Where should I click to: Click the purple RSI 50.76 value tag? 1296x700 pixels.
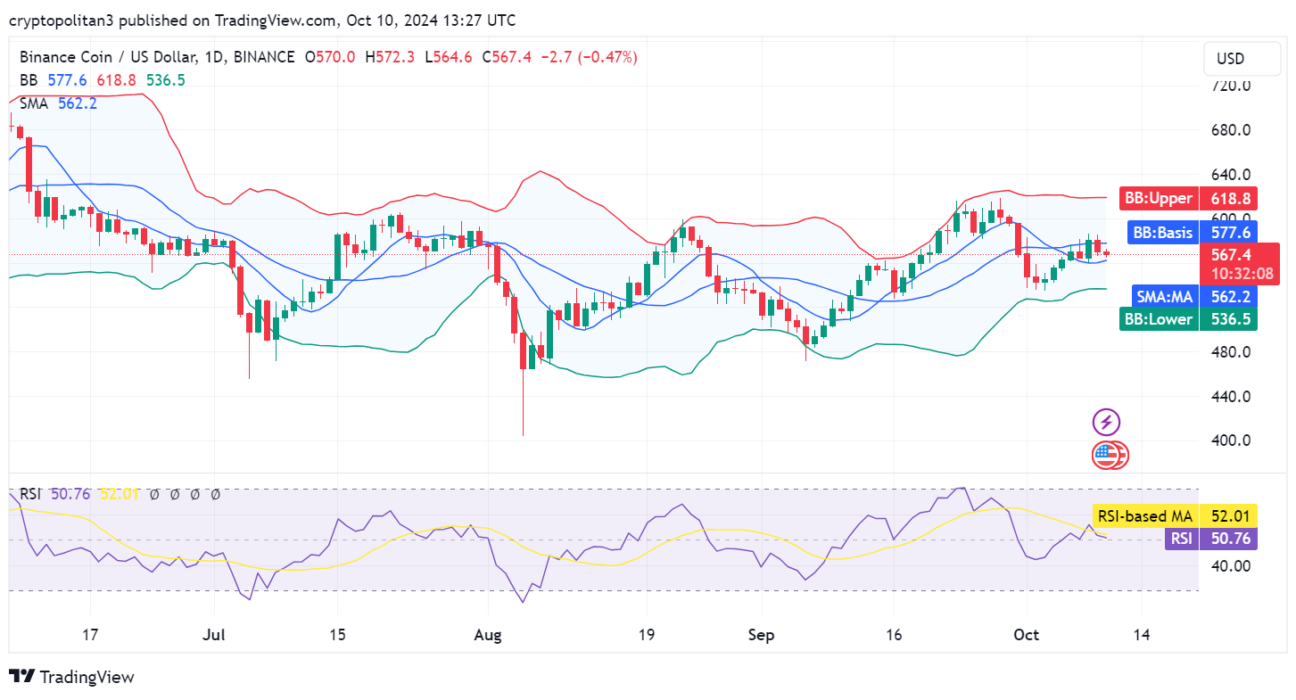[1211, 539]
